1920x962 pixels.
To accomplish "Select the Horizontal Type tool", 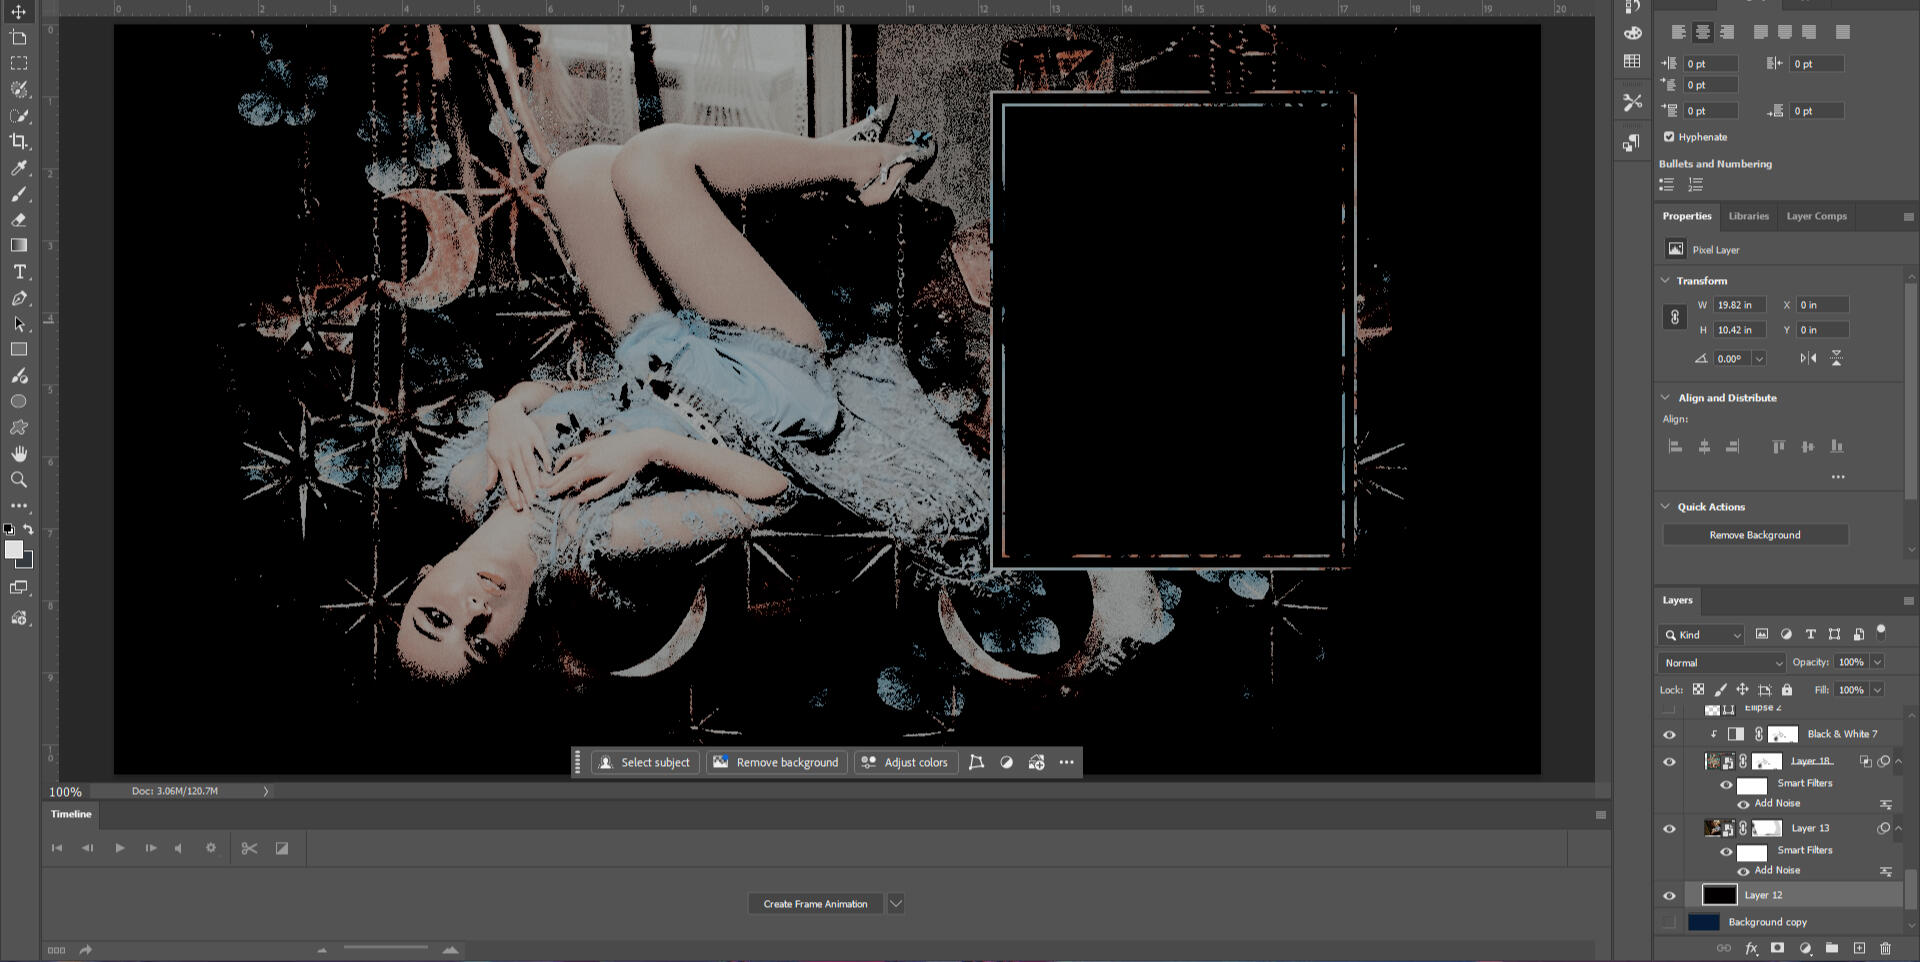I will coord(18,272).
